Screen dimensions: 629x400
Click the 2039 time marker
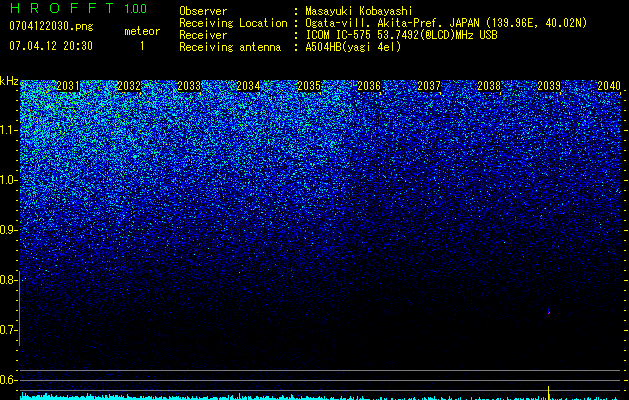549,86
